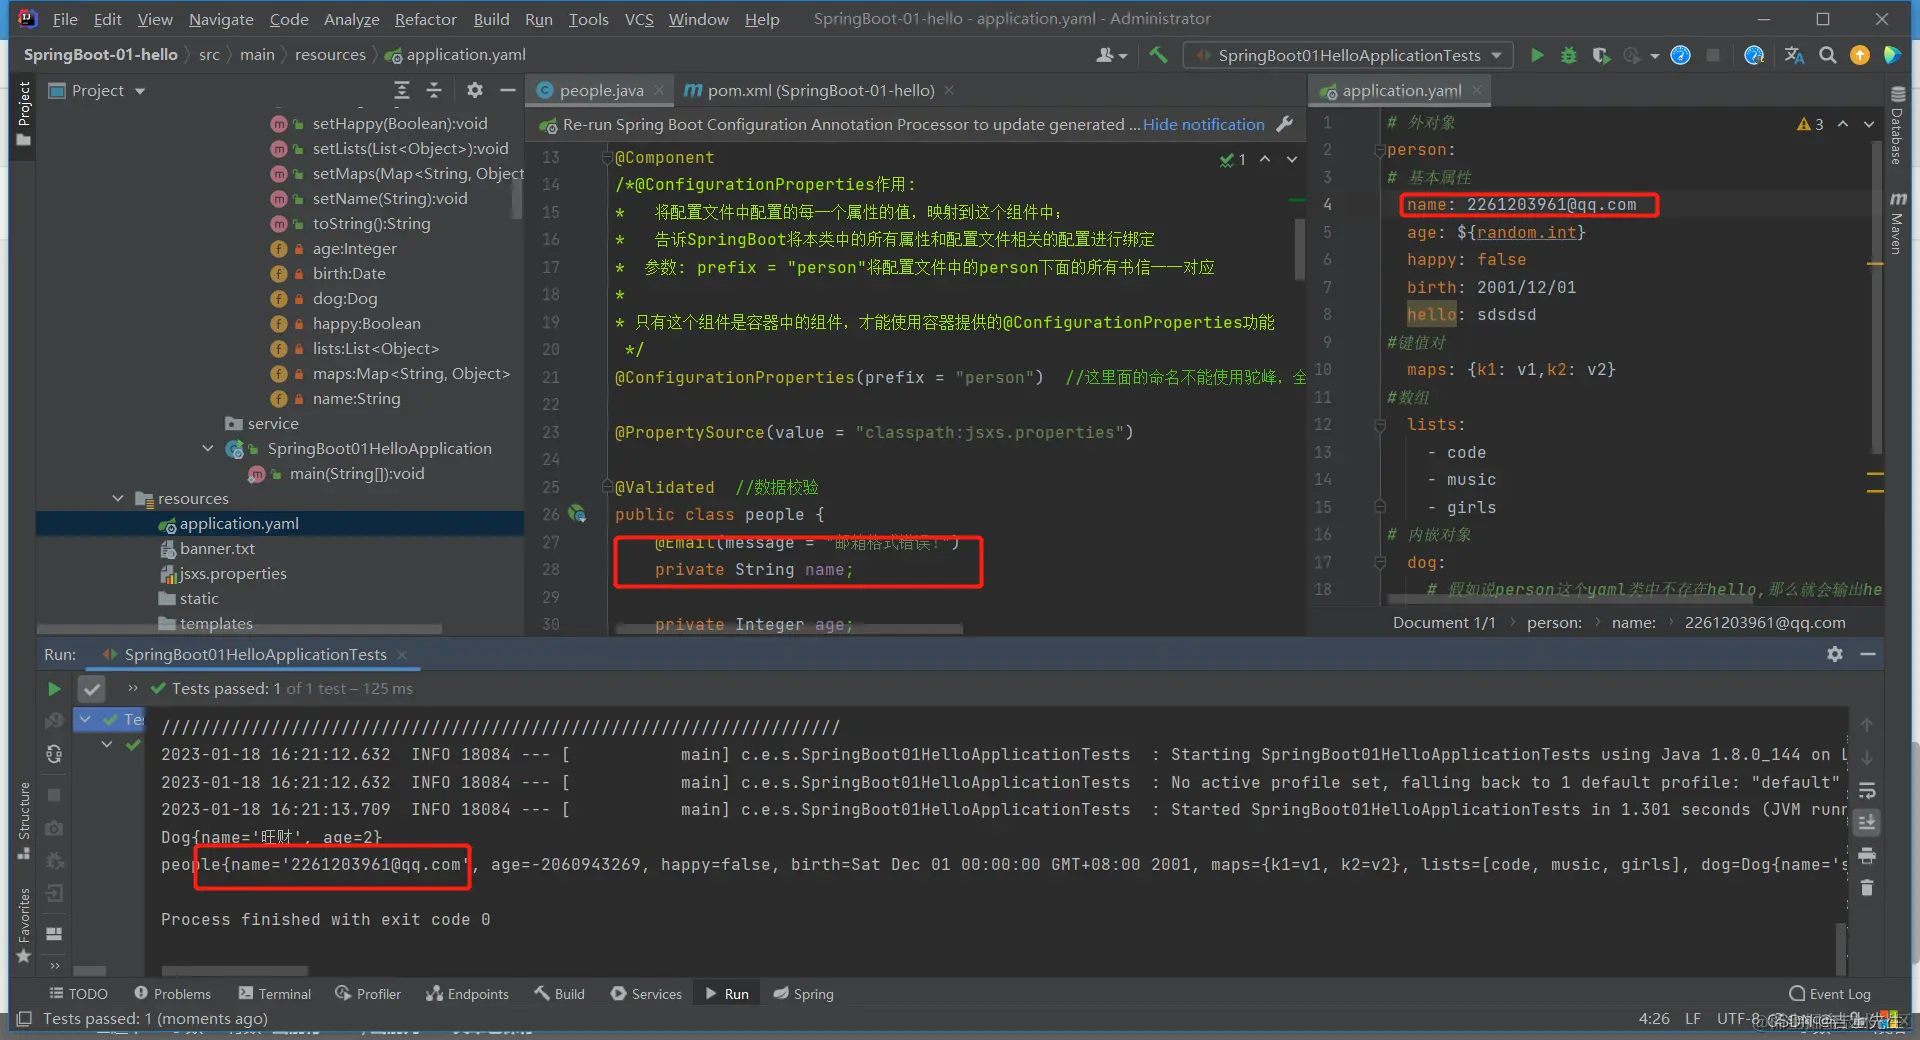The height and width of the screenshot is (1040, 1920).
Task: Open the Database side panel
Action: (x=1898, y=126)
